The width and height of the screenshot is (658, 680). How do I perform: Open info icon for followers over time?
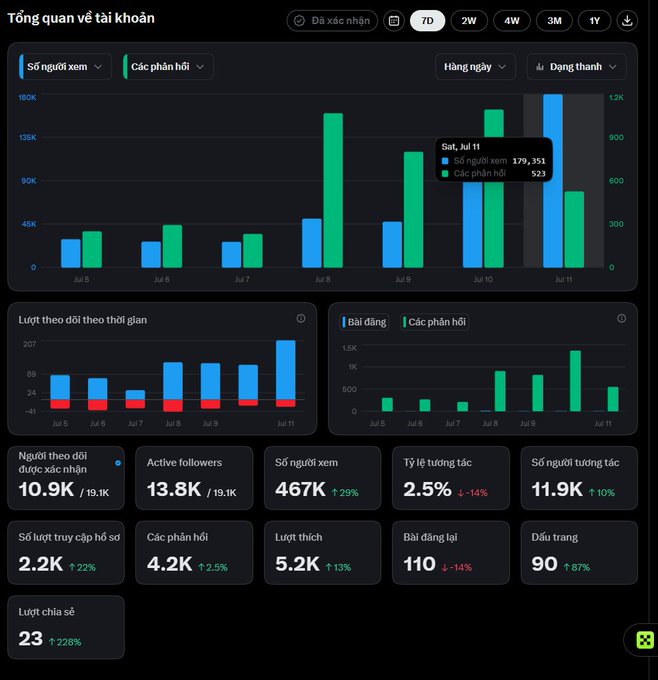click(x=301, y=318)
